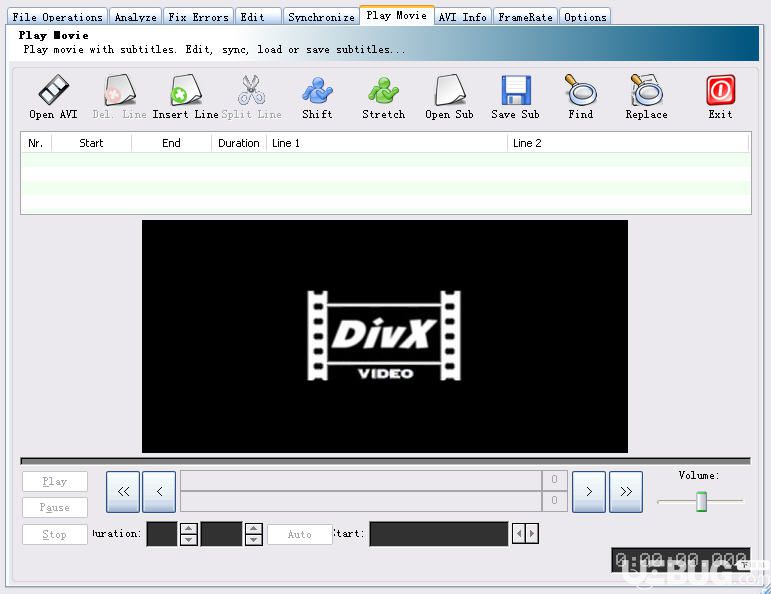The image size is (771, 594).
Task: Open the FrameRate tab
Action: pyautogui.click(x=525, y=17)
